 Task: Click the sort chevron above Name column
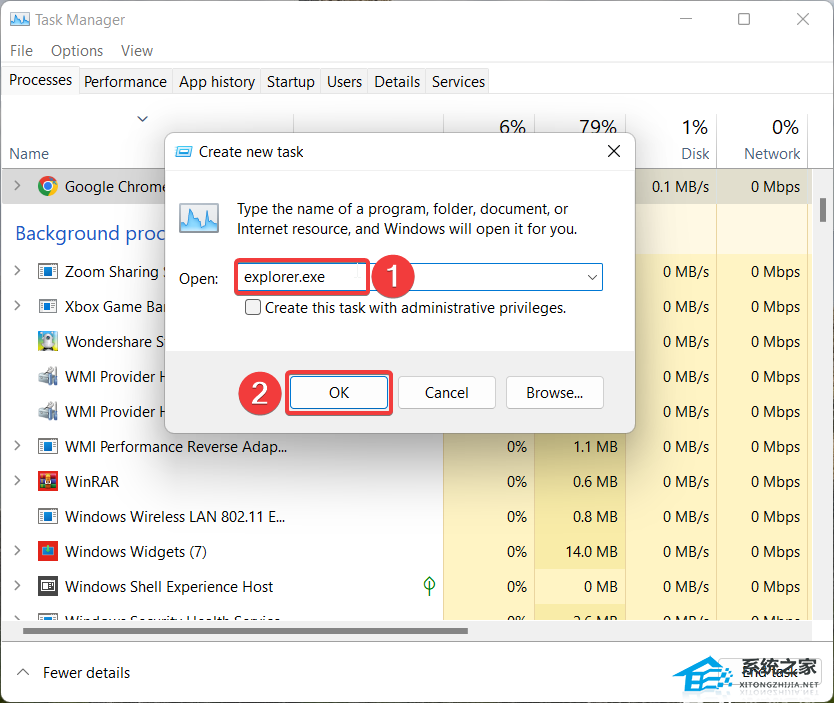click(142, 119)
